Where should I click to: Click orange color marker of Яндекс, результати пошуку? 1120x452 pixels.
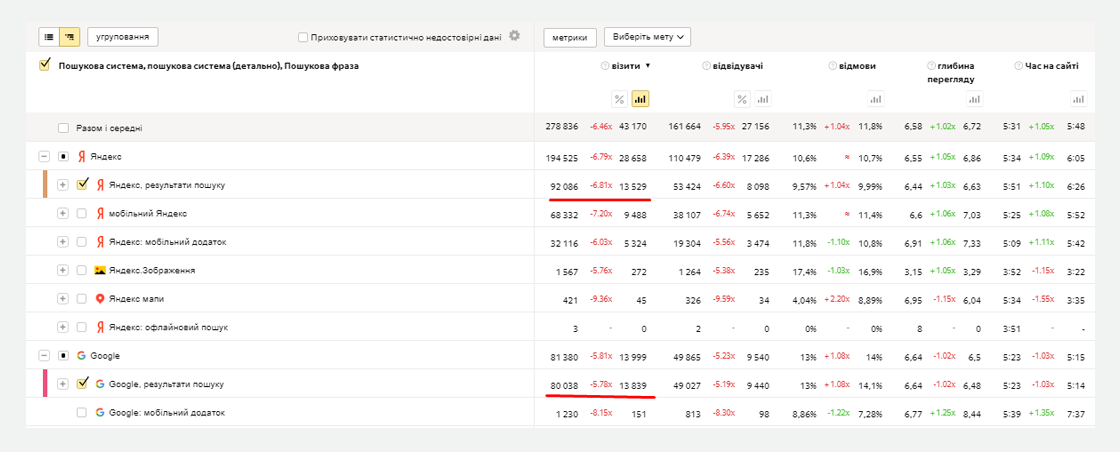click(x=45, y=184)
